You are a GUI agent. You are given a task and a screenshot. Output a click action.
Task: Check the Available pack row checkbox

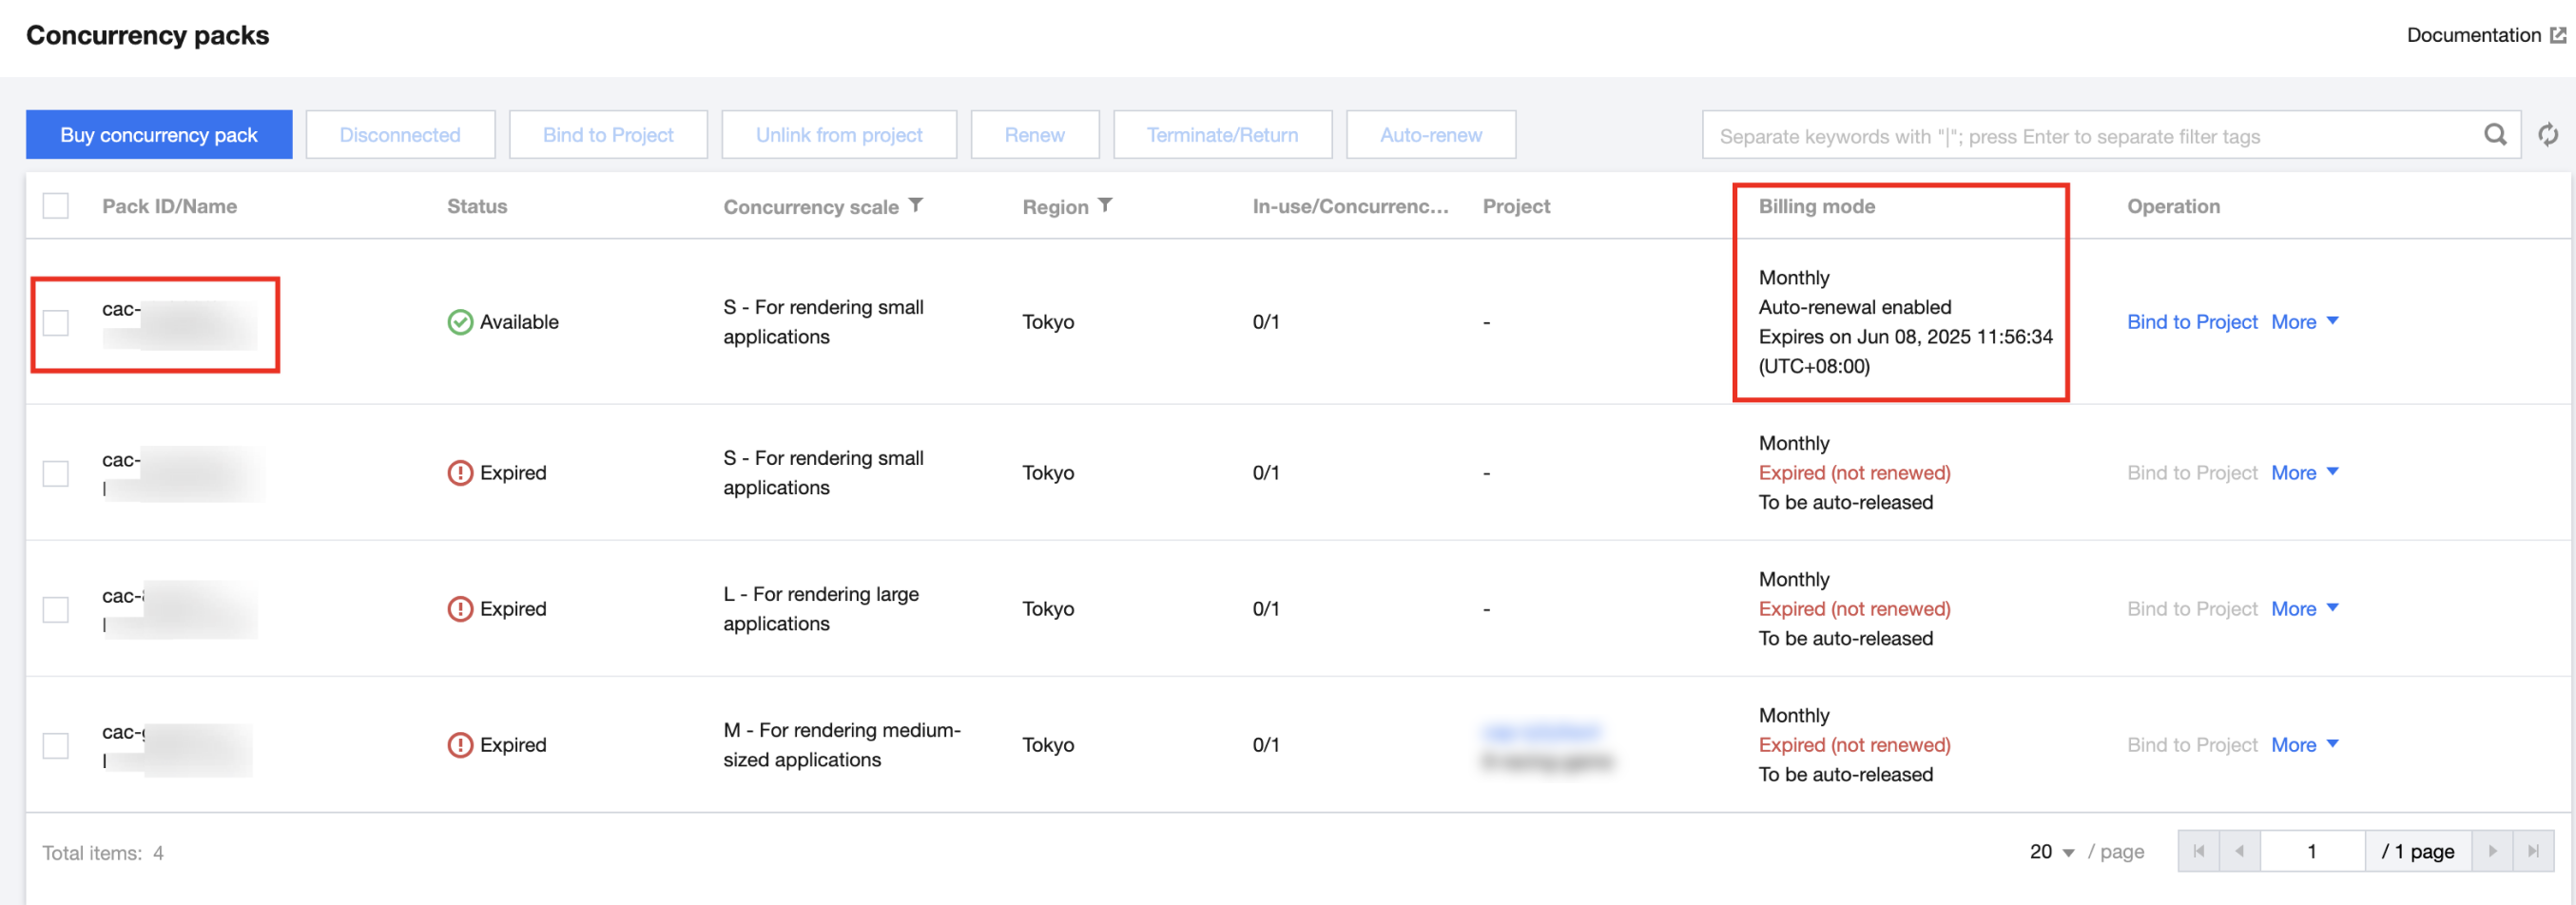click(56, 322)
